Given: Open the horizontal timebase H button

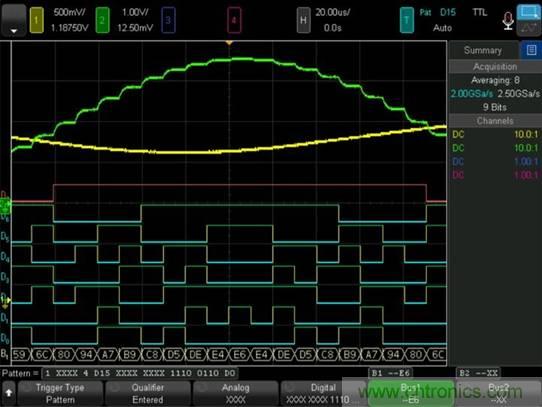Looking at the screenshot, I should 303,20.
